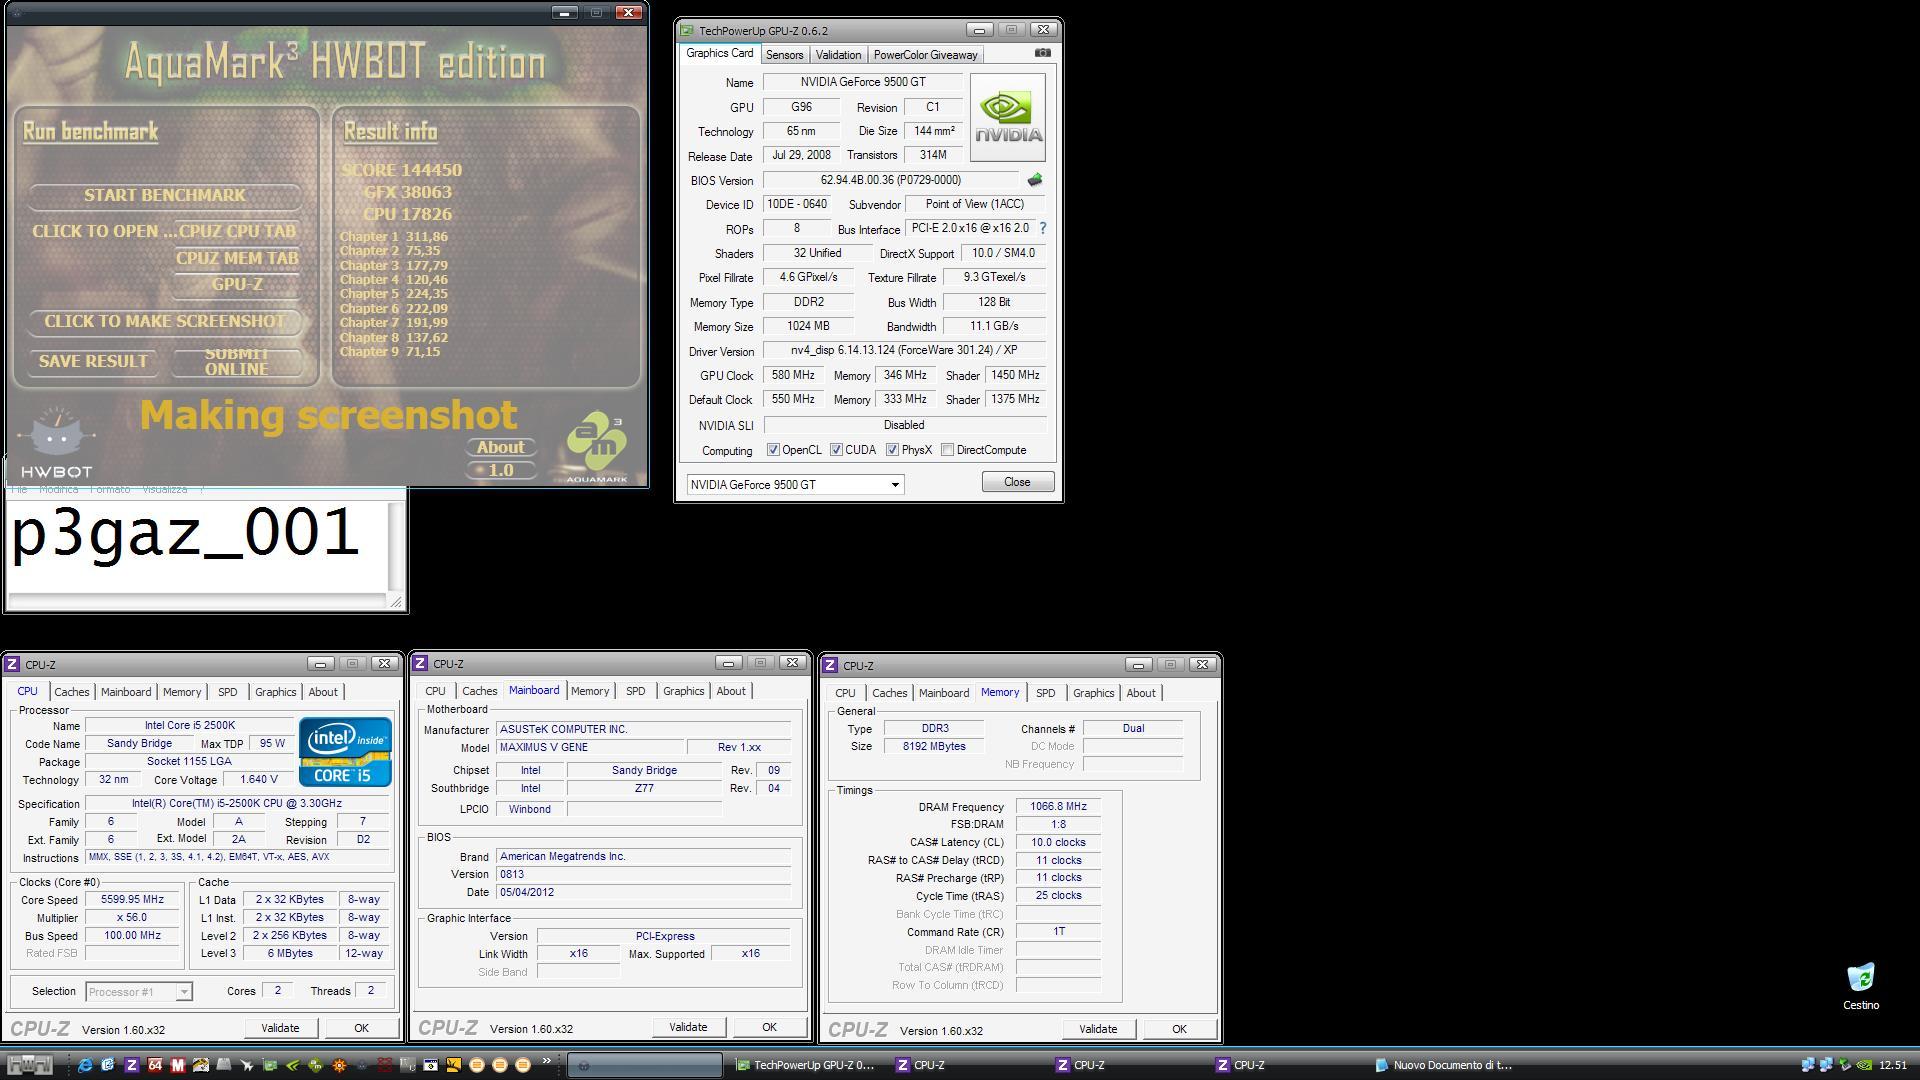
Task: Open the Validation tab in GPU-Z
Action: click(838, 55)
